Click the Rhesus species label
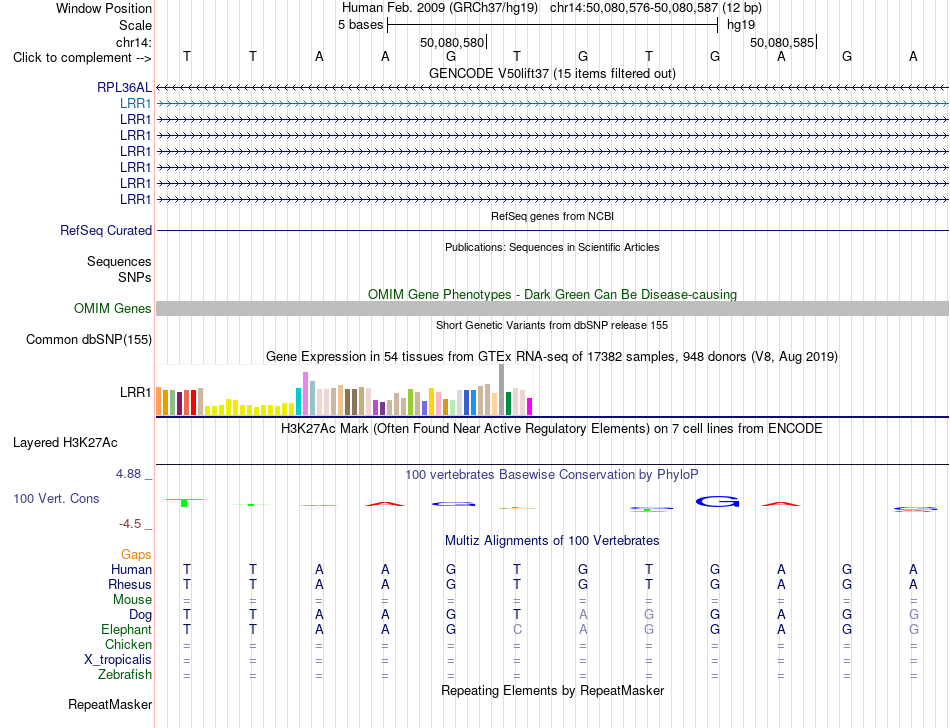This screenshot has width=950, height=728. point(130,584)
